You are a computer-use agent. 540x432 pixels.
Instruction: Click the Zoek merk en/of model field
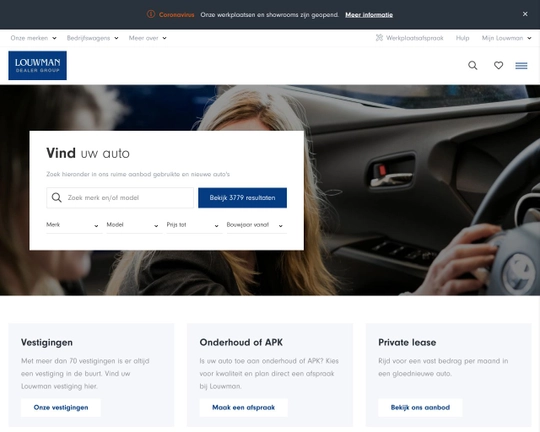click(120, 198)
